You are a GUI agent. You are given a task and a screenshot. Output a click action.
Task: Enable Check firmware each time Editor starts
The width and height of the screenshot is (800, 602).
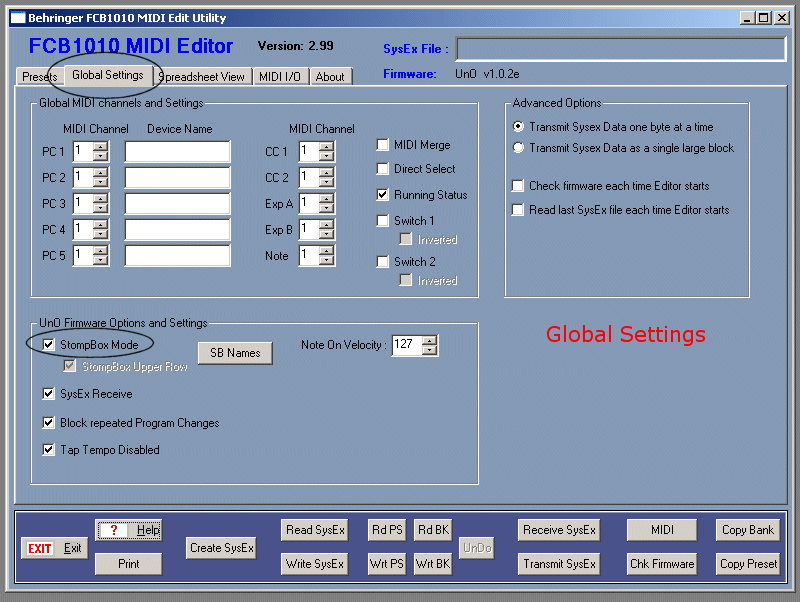[518, 186]
